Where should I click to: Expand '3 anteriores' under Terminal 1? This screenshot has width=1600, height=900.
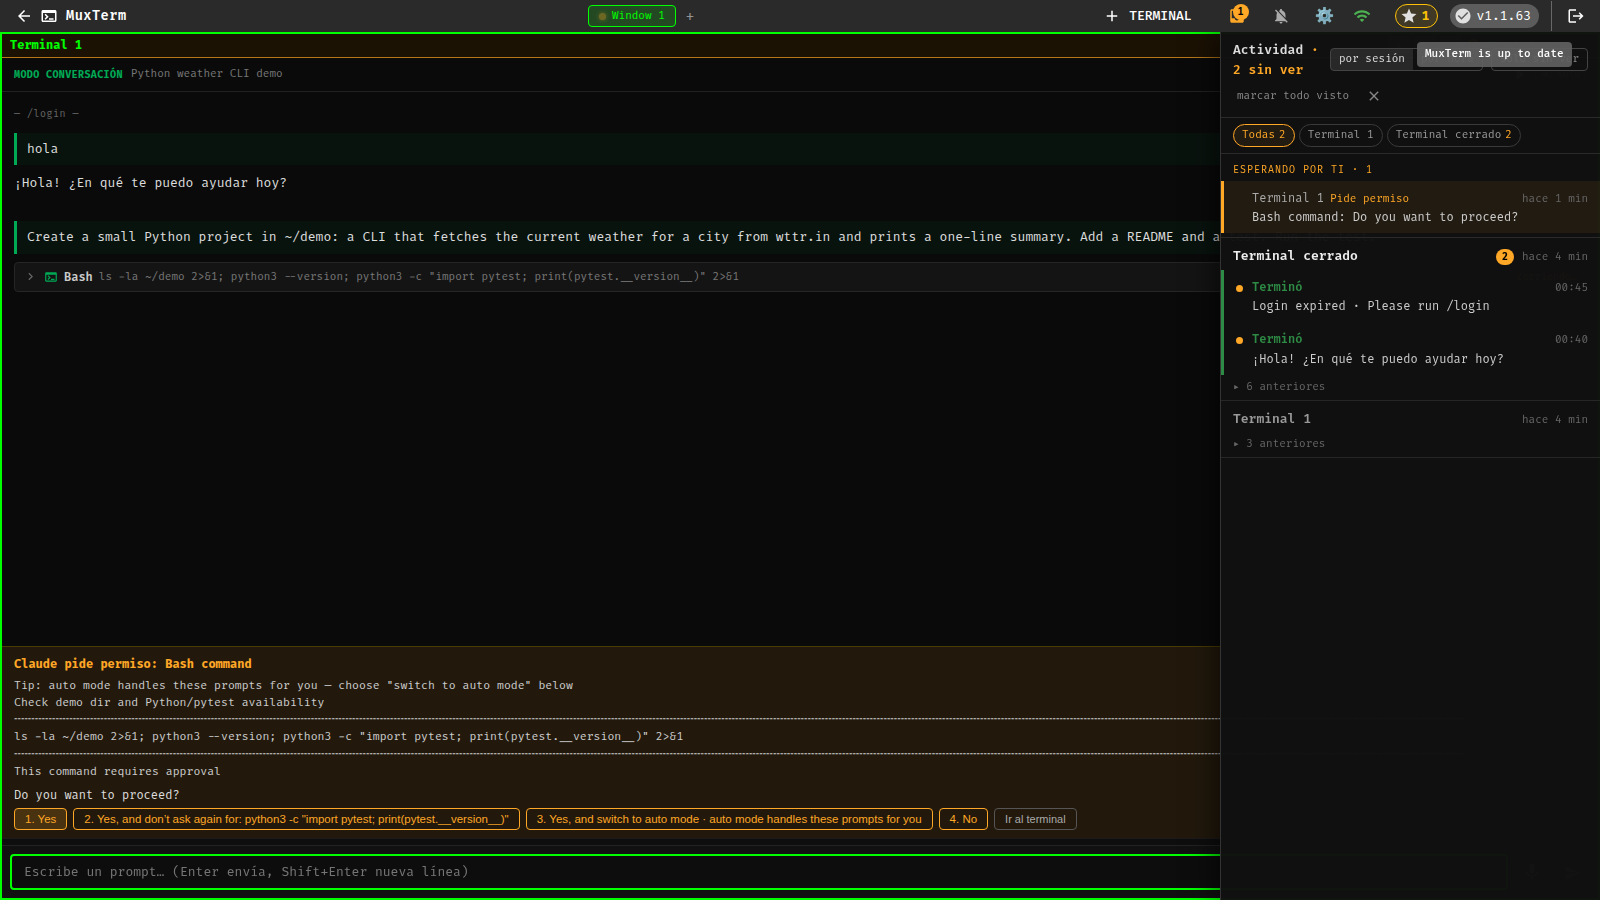click(x=1279, y=444)
